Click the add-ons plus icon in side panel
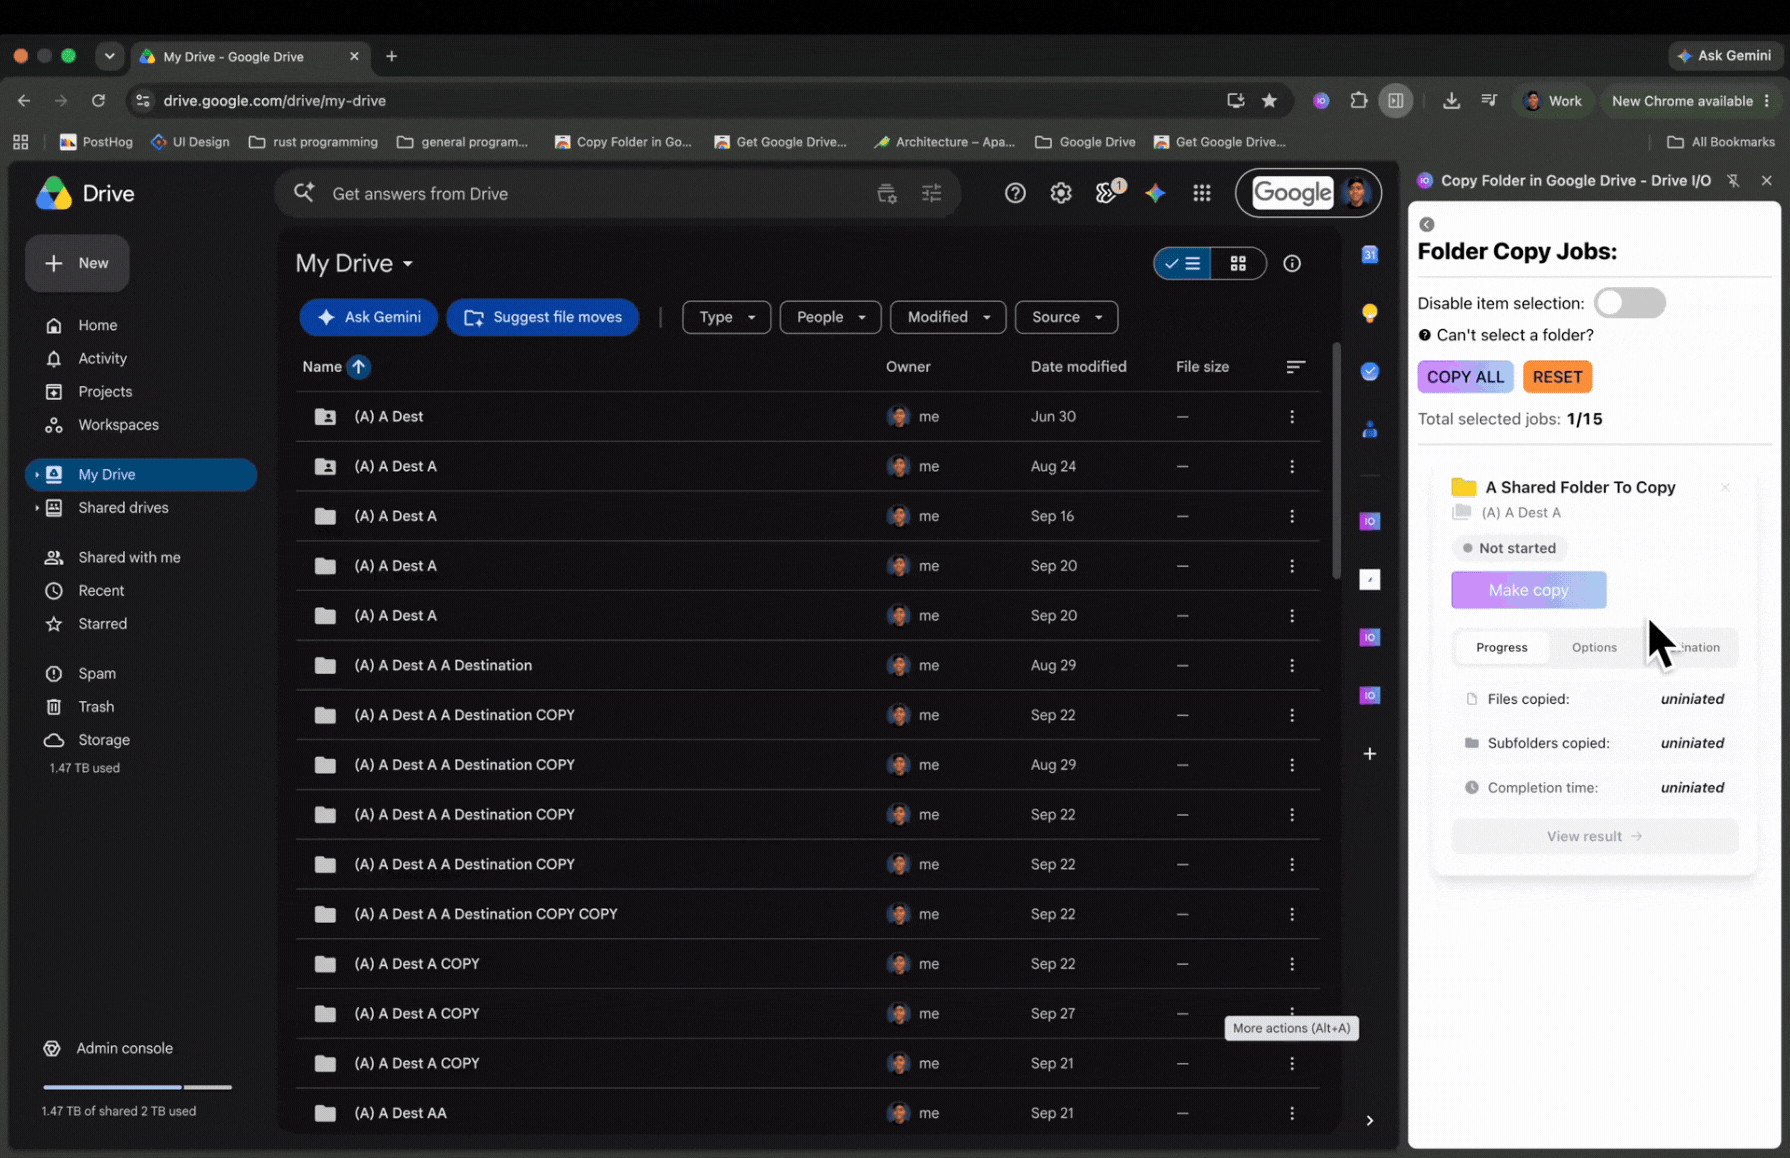Image resolution: width=1790 pixels, height=1158 pixels. click(x=1370, y=753)
